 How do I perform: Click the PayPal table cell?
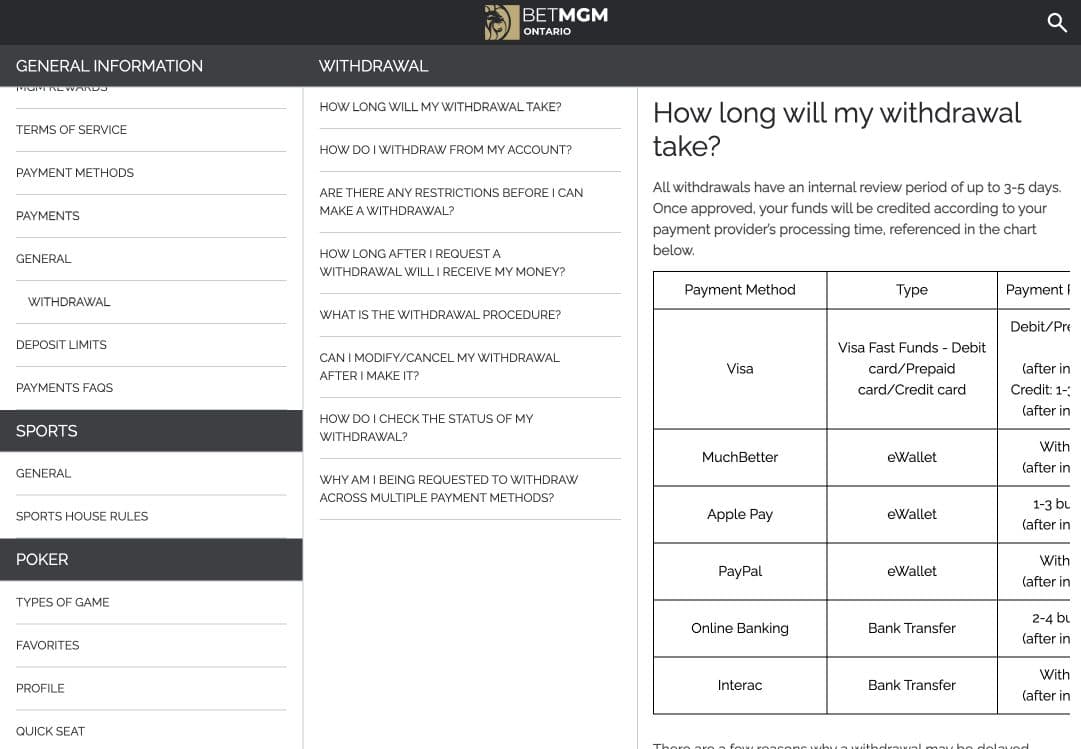click(x=740, y=571)
